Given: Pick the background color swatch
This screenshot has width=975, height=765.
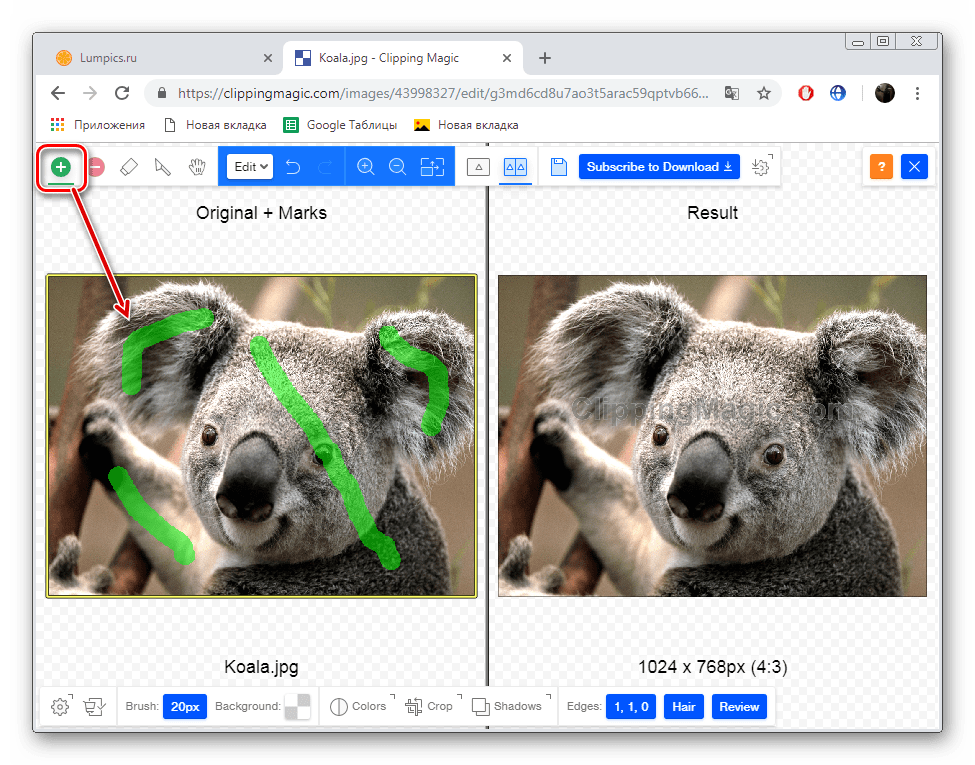Looking at the screenshot, I should tap(297, 707).
